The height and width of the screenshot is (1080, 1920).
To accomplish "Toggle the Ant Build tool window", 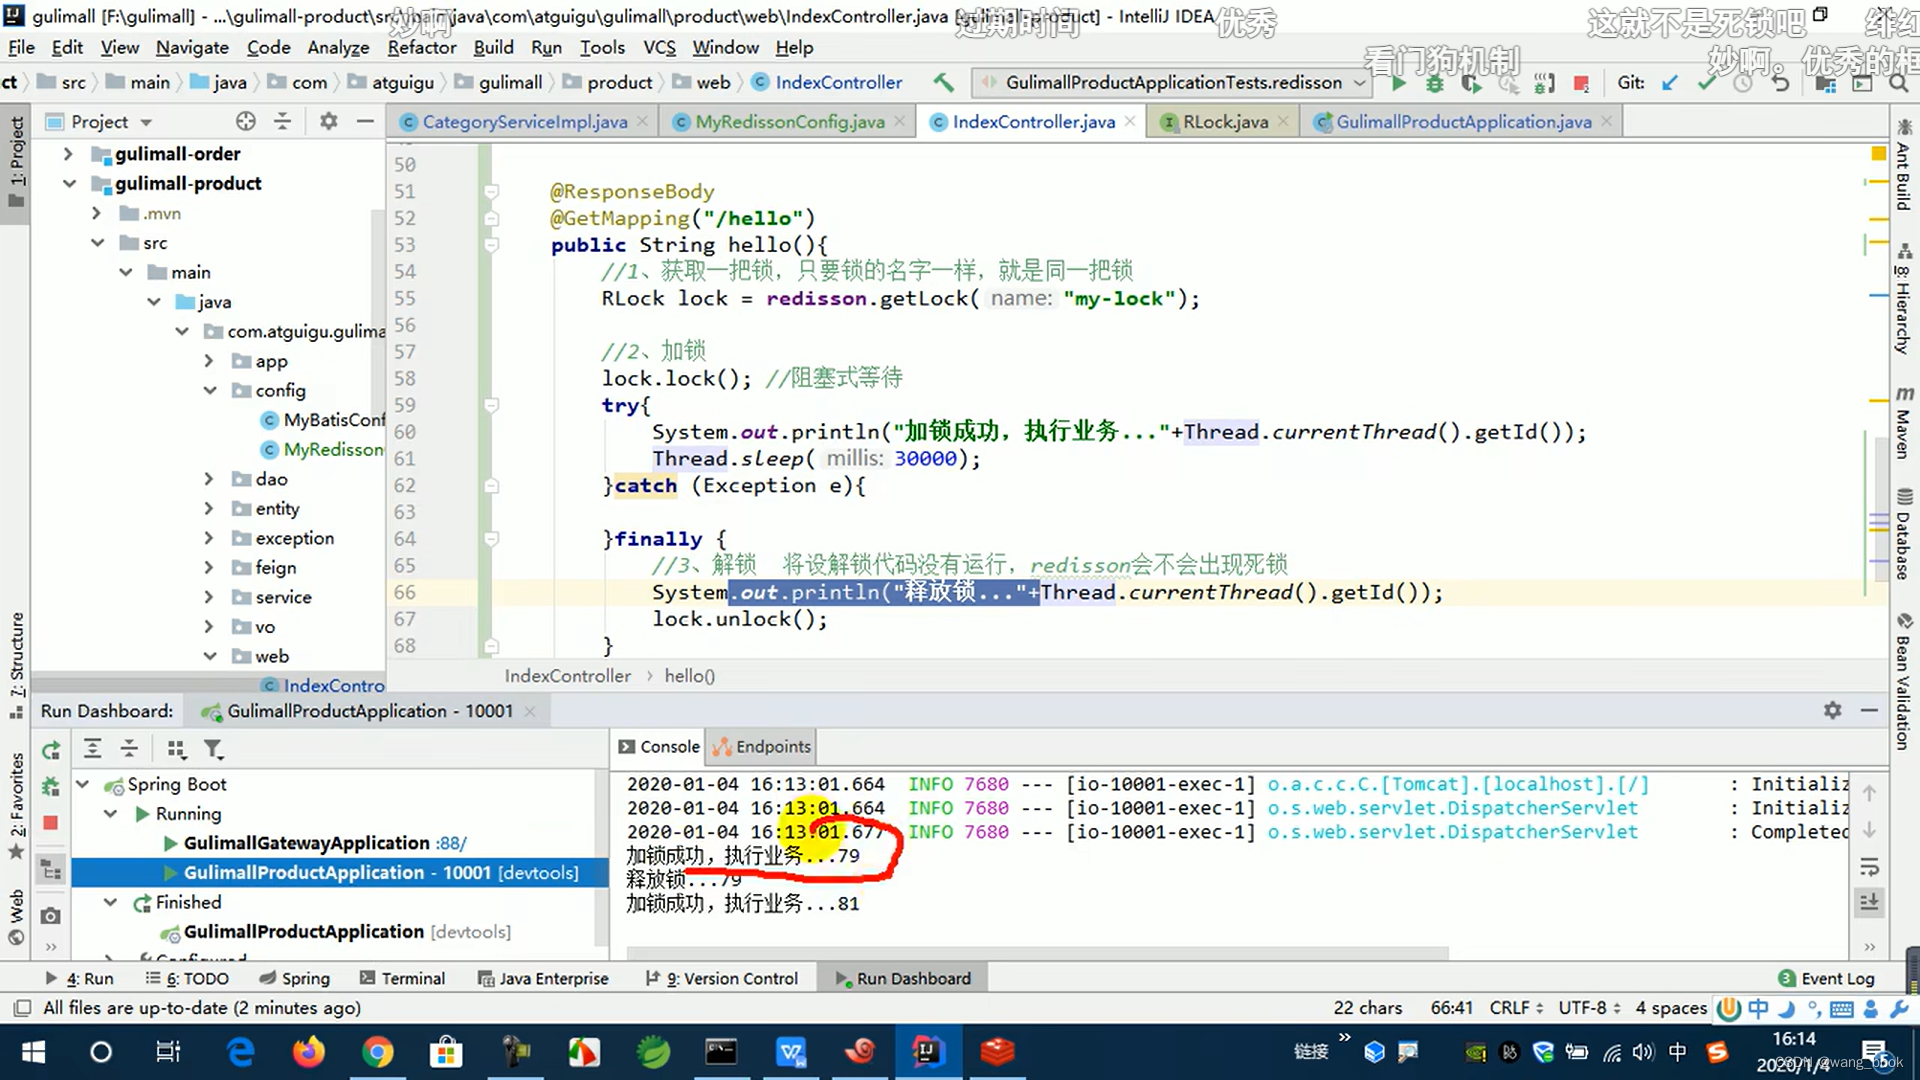I will [x=1904, y=164].
